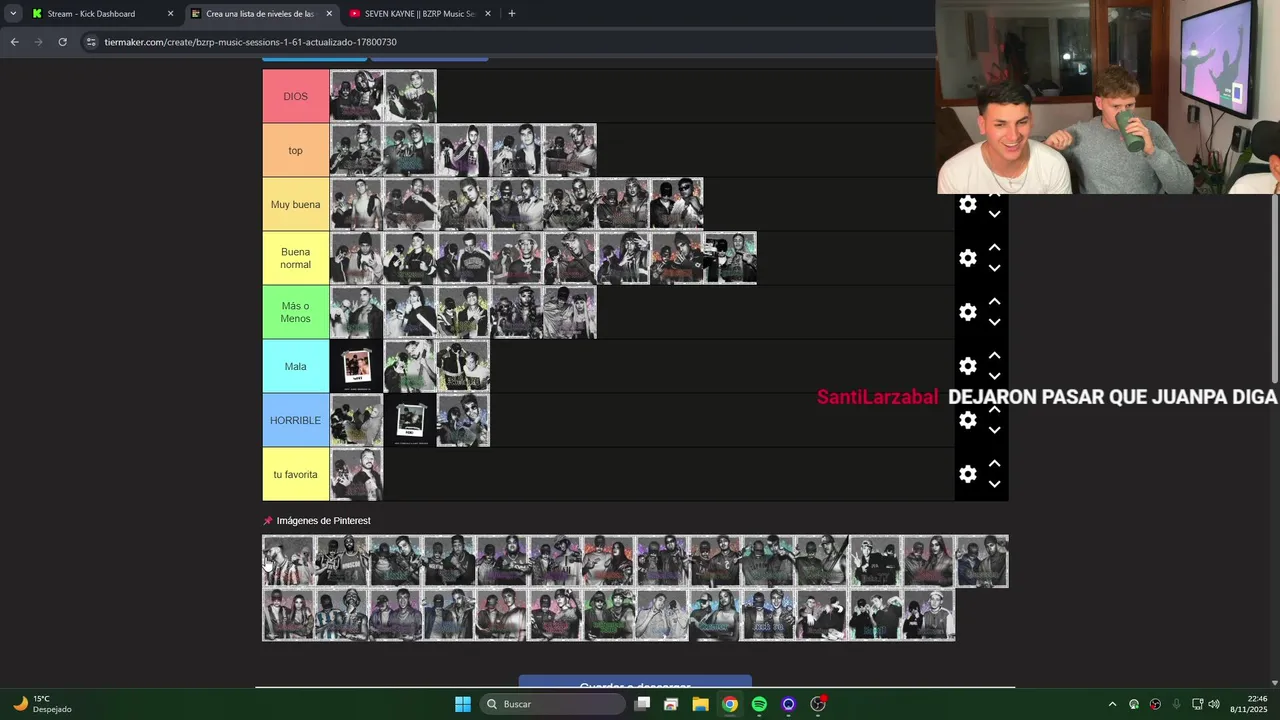Open settings gear for Mala row
This screenshot has height=720, width=1280.
[968, 366]
